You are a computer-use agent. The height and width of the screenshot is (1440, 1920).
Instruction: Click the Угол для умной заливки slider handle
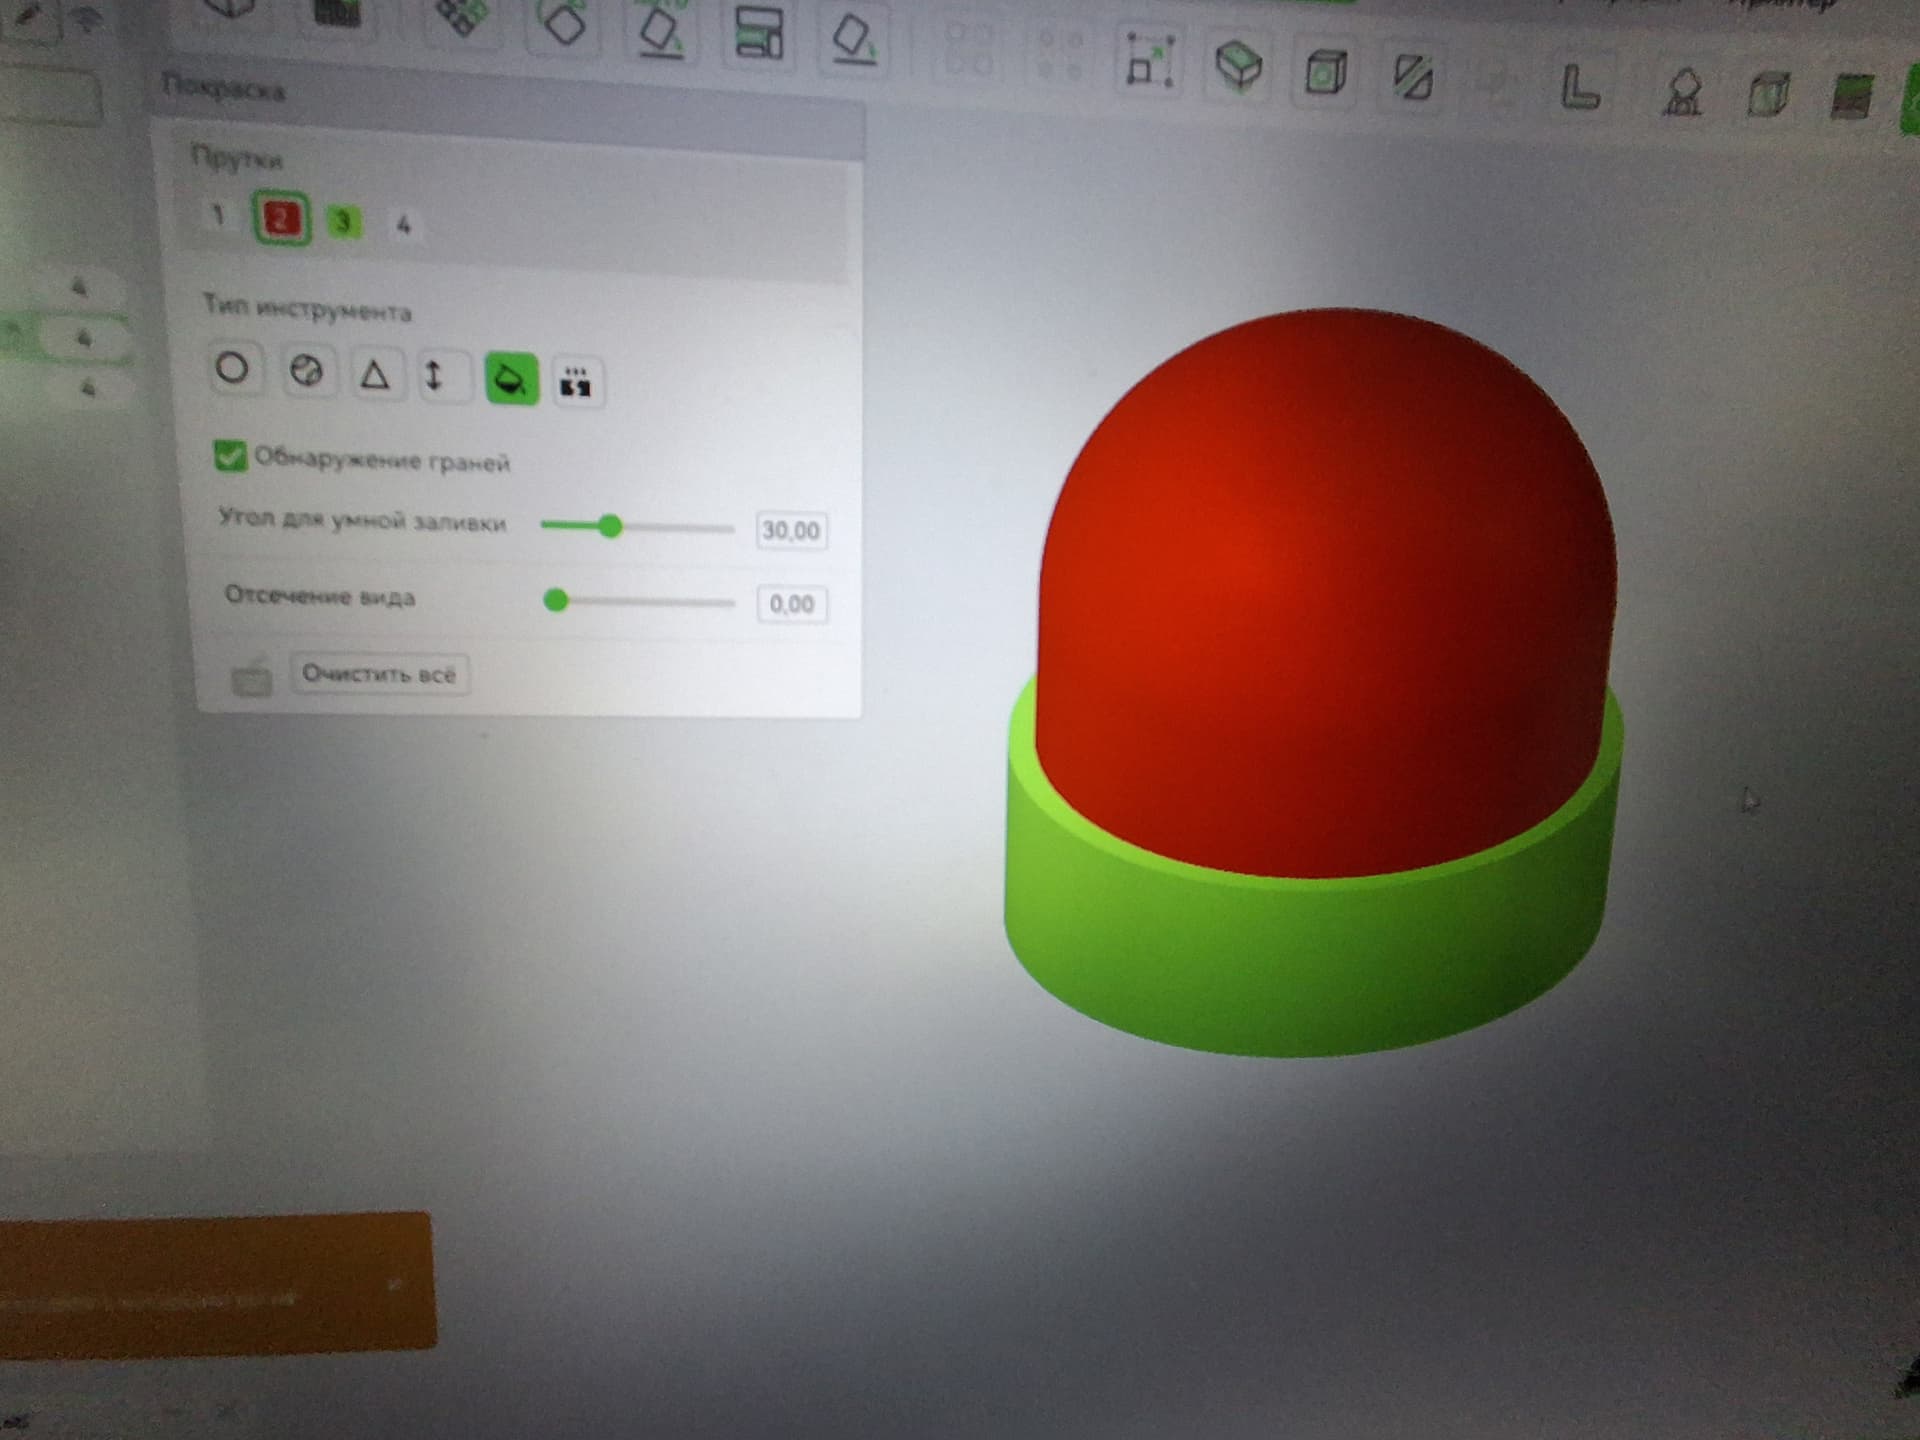(x=610, y=526)
